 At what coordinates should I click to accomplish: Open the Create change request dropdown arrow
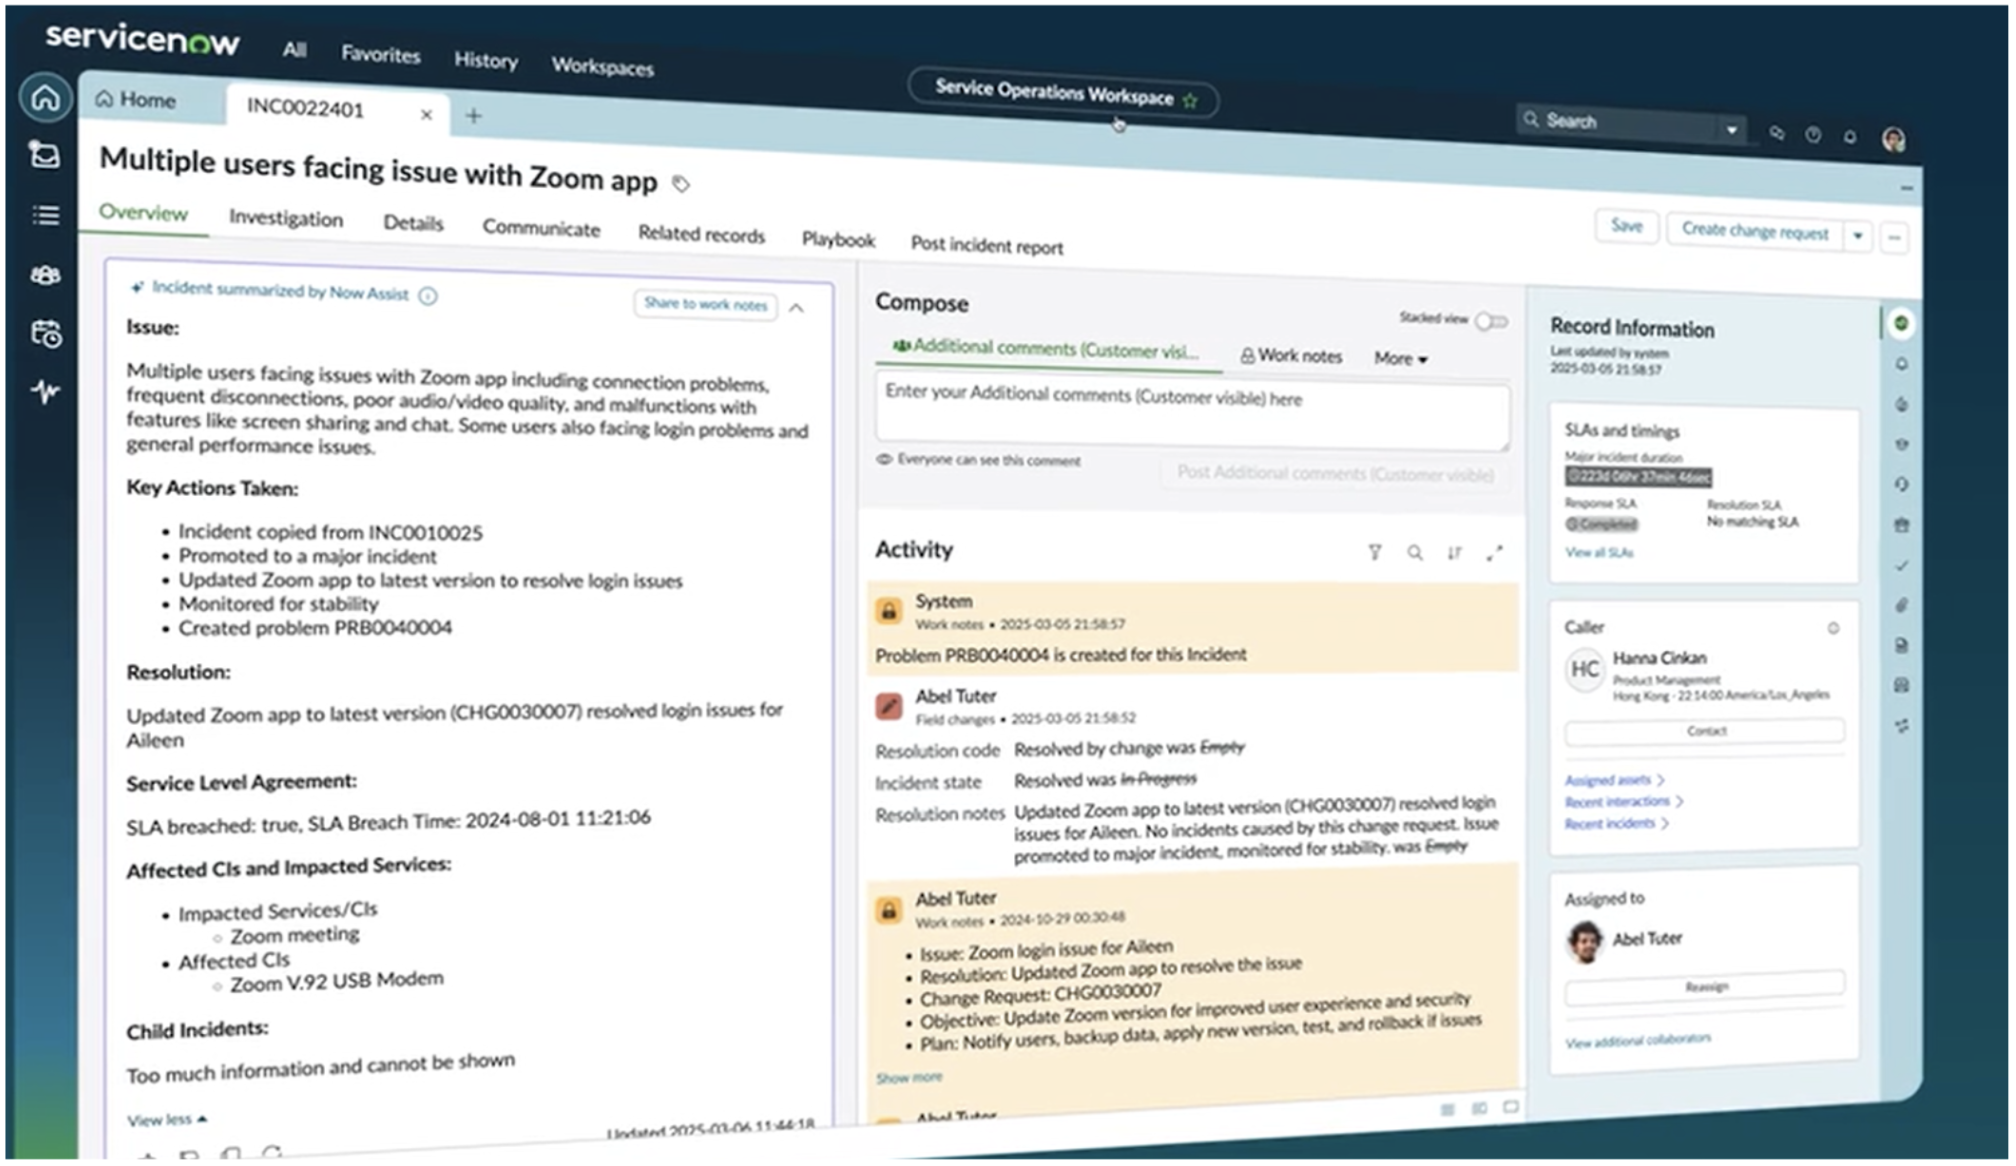point(1858,234)
